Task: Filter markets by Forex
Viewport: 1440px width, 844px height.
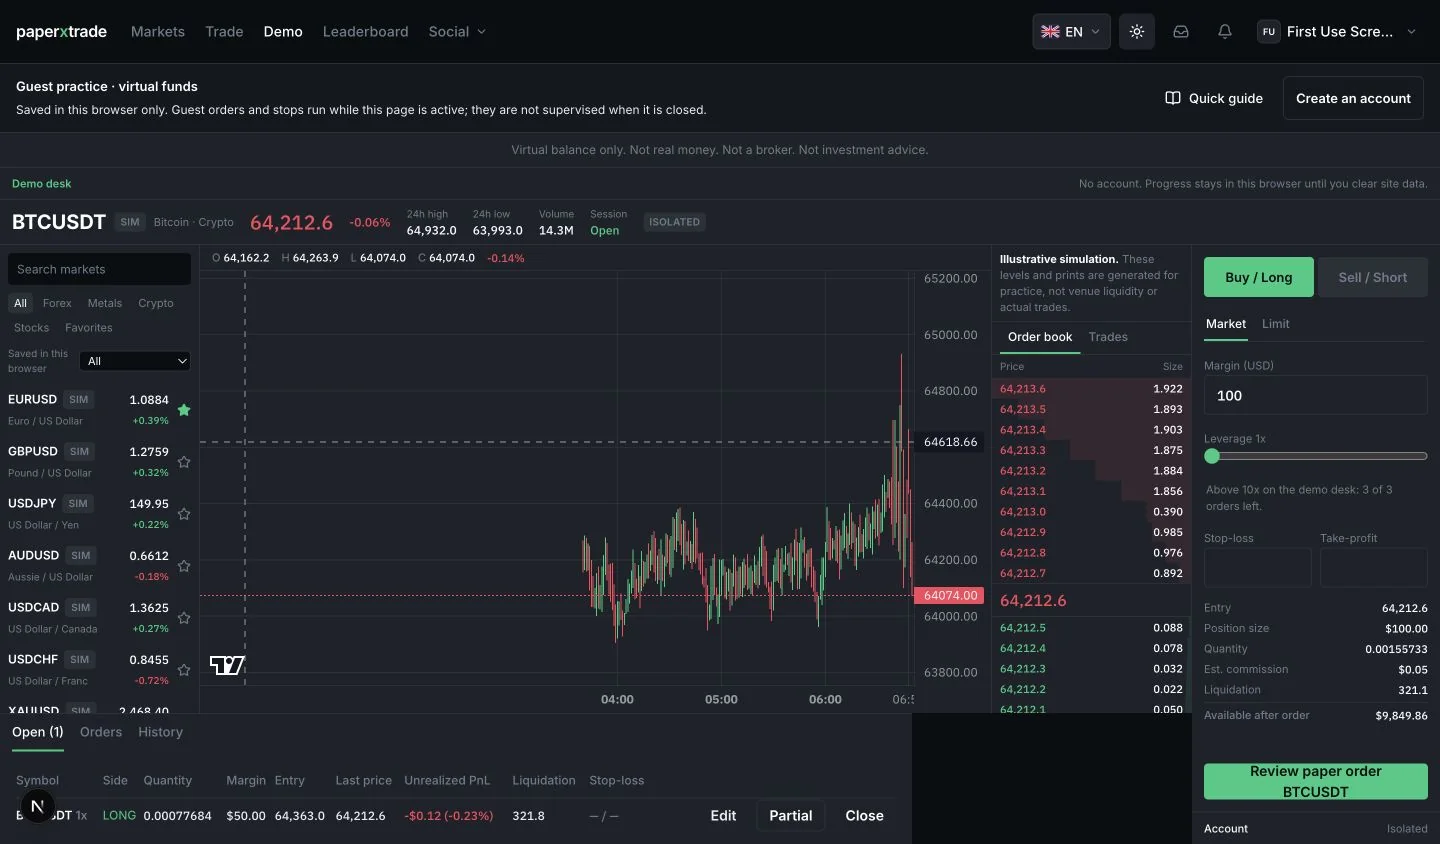Action: tap(57, 303)
